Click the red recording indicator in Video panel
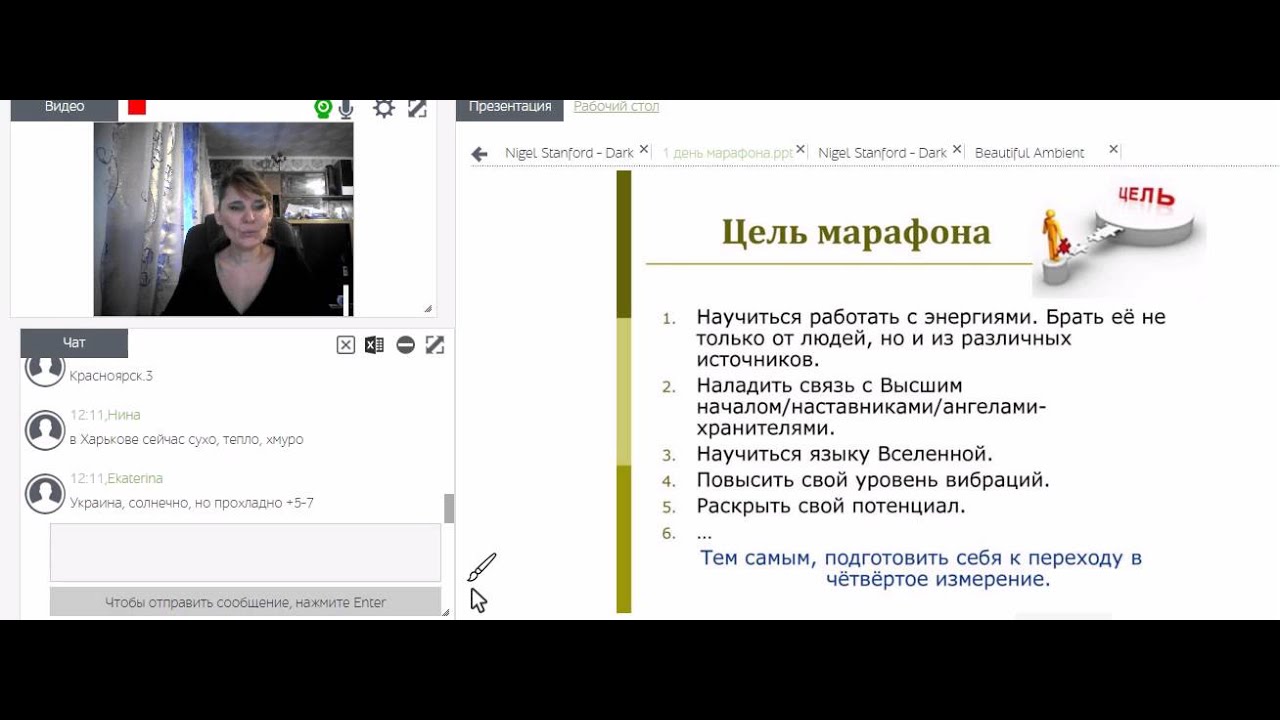The width and height of the screenshot is (1280, 720). [x=137, y=107]
